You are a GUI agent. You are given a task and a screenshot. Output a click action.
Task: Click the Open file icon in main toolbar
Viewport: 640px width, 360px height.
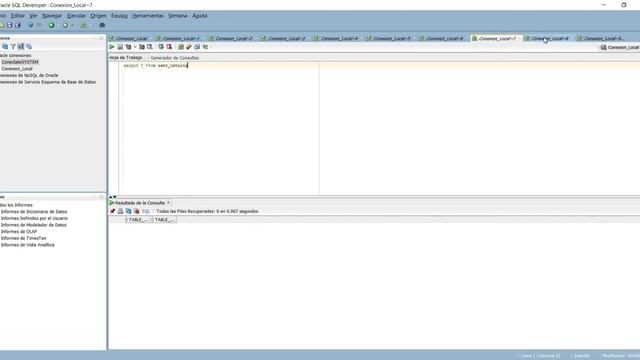click(2, 25)
